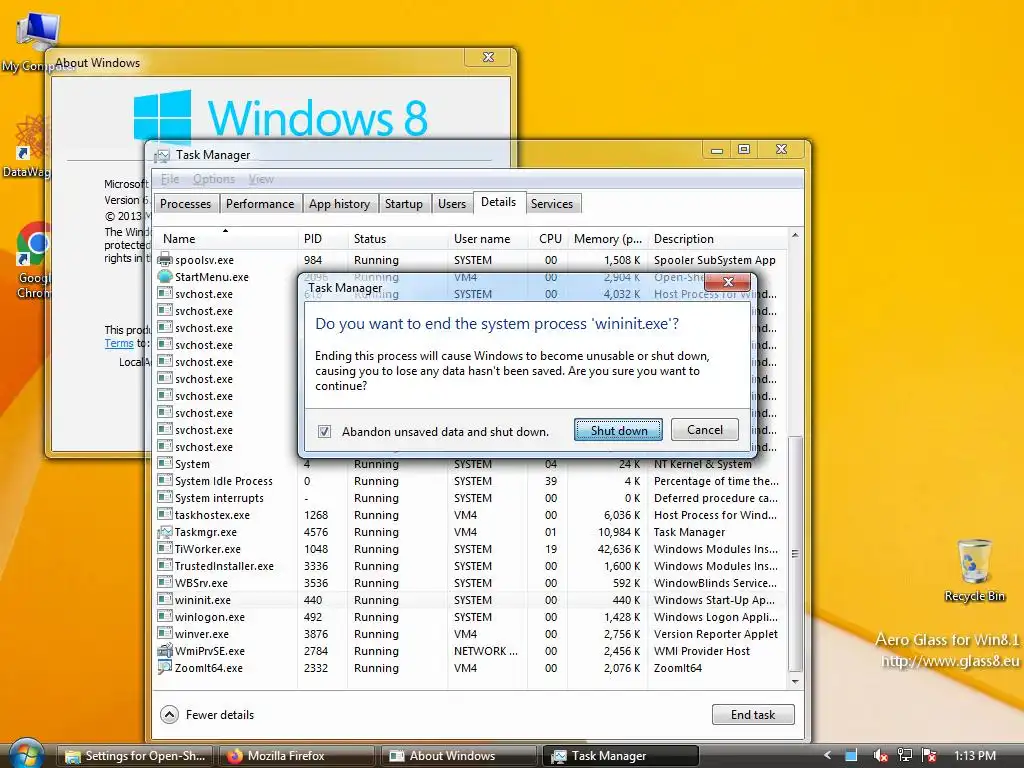This screenshot has width=1024, height=768.
Task: Select the 'WMI Provider Host' description
Action: coord(702,651)
